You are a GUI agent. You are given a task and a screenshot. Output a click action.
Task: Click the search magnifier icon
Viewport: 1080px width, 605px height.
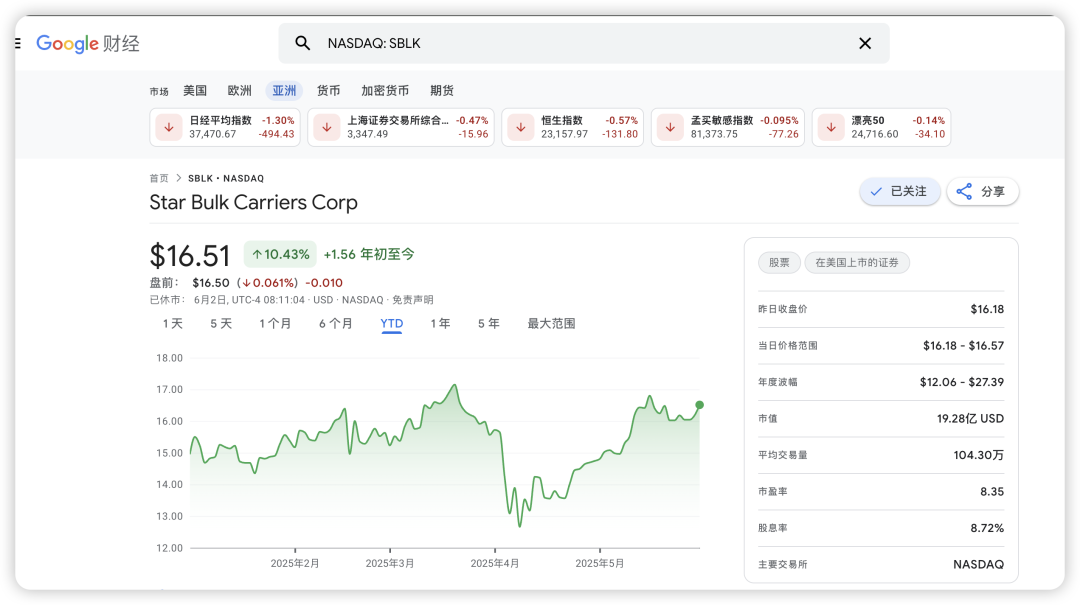(302, 43)
